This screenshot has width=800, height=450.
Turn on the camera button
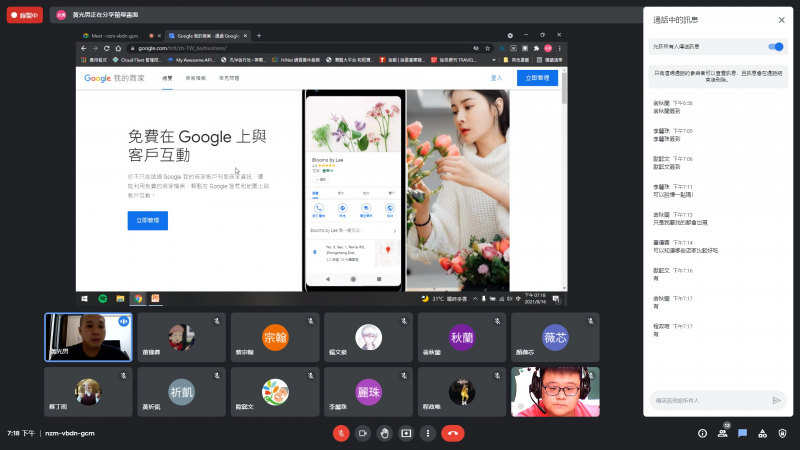pyautogui.click(x=363, y=433)
